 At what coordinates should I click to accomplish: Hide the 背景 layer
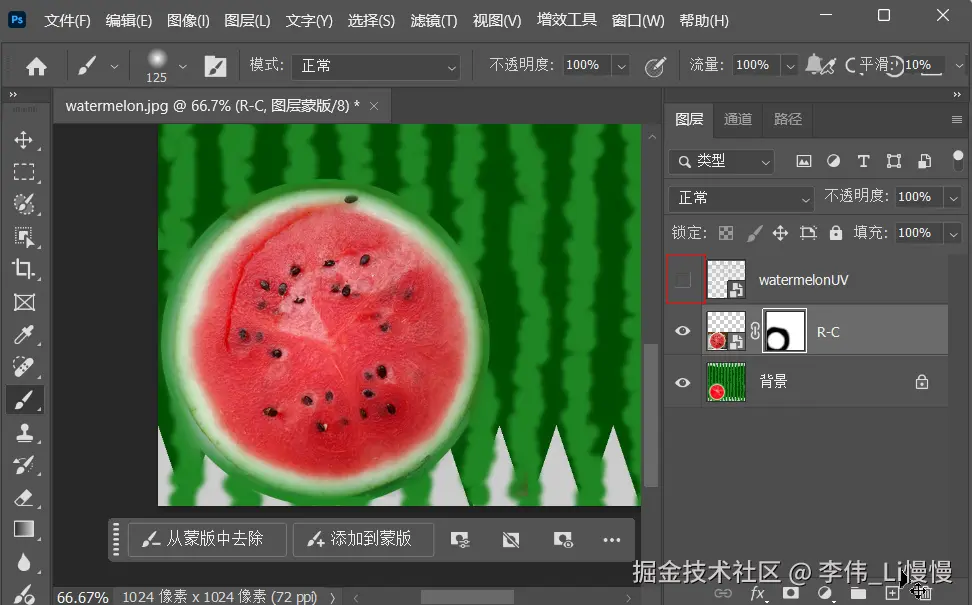click(x=683, y=382)
